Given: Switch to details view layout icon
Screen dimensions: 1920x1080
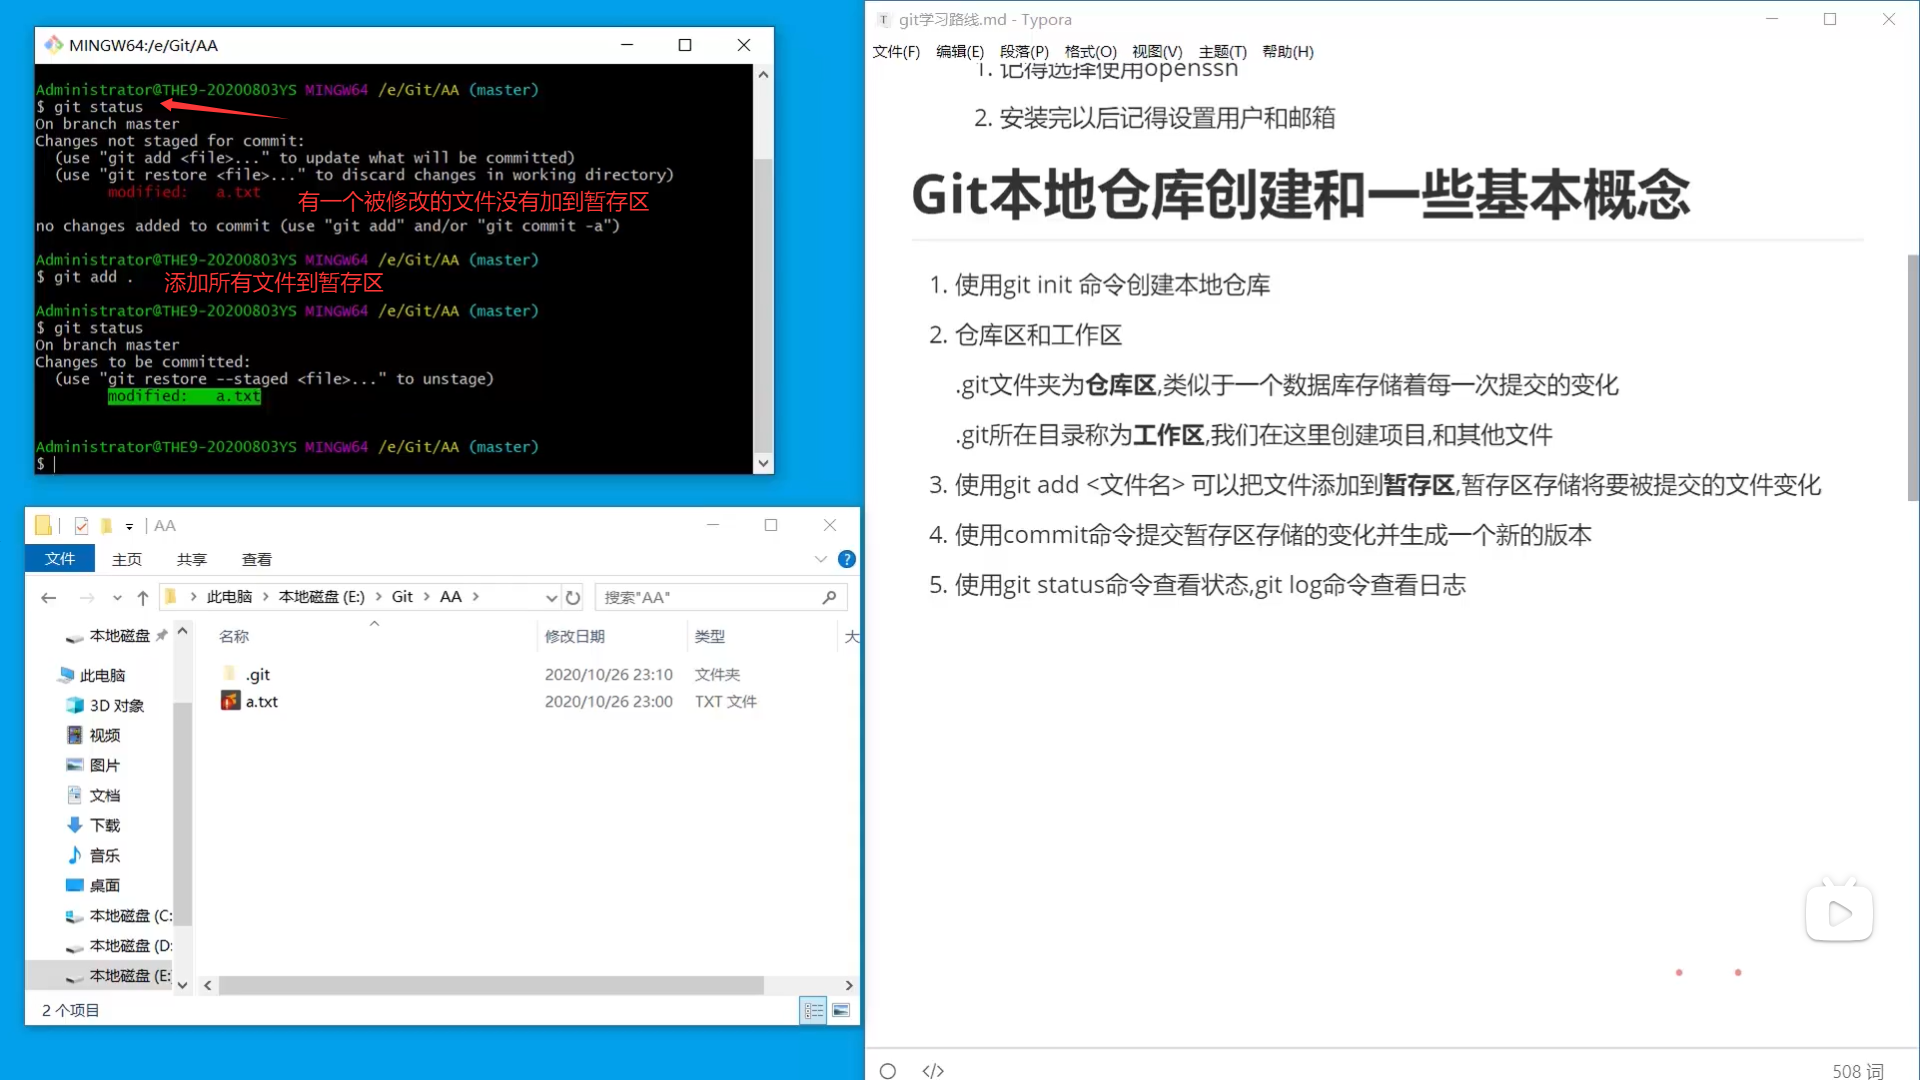Looking at the screenshot, I should [x=813, y=1010].
